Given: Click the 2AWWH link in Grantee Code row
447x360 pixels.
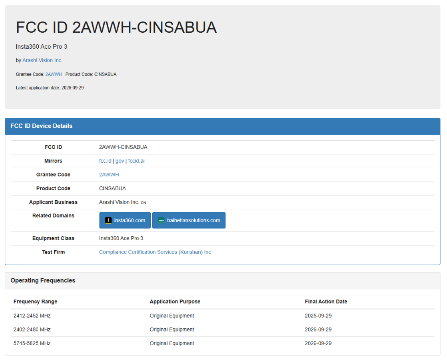Looking at the screenshot, I should [109, 175].
